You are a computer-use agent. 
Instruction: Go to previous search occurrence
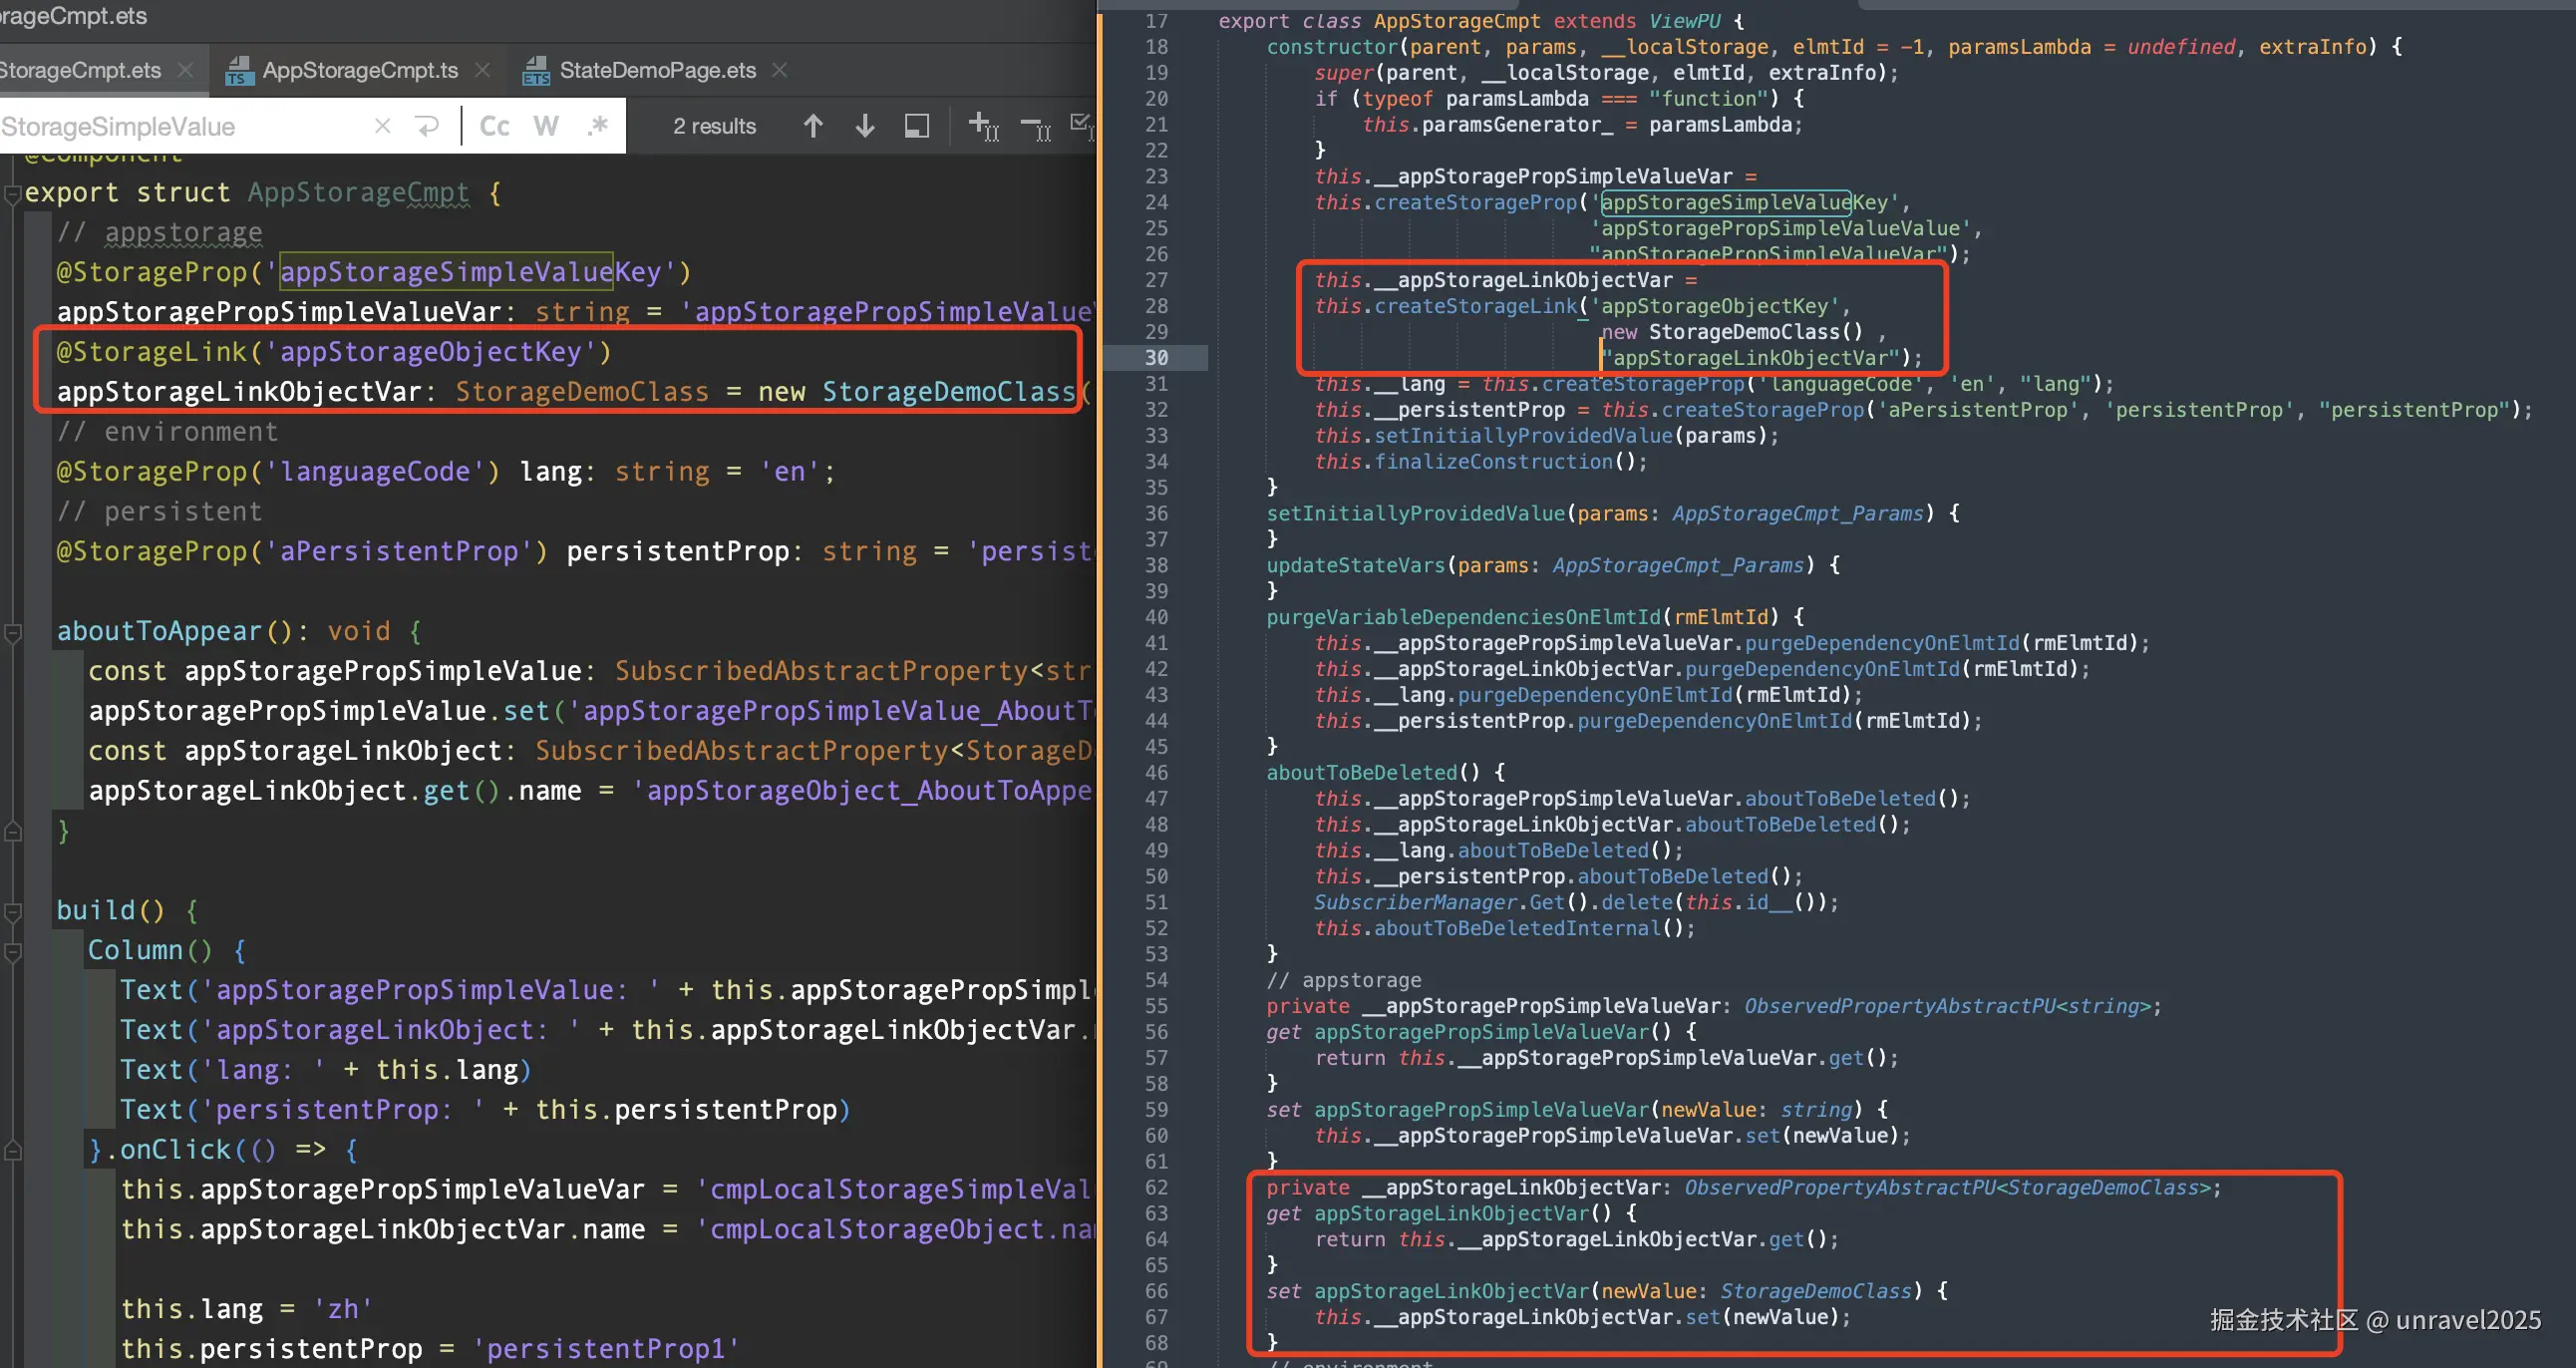tap(813, 126)
